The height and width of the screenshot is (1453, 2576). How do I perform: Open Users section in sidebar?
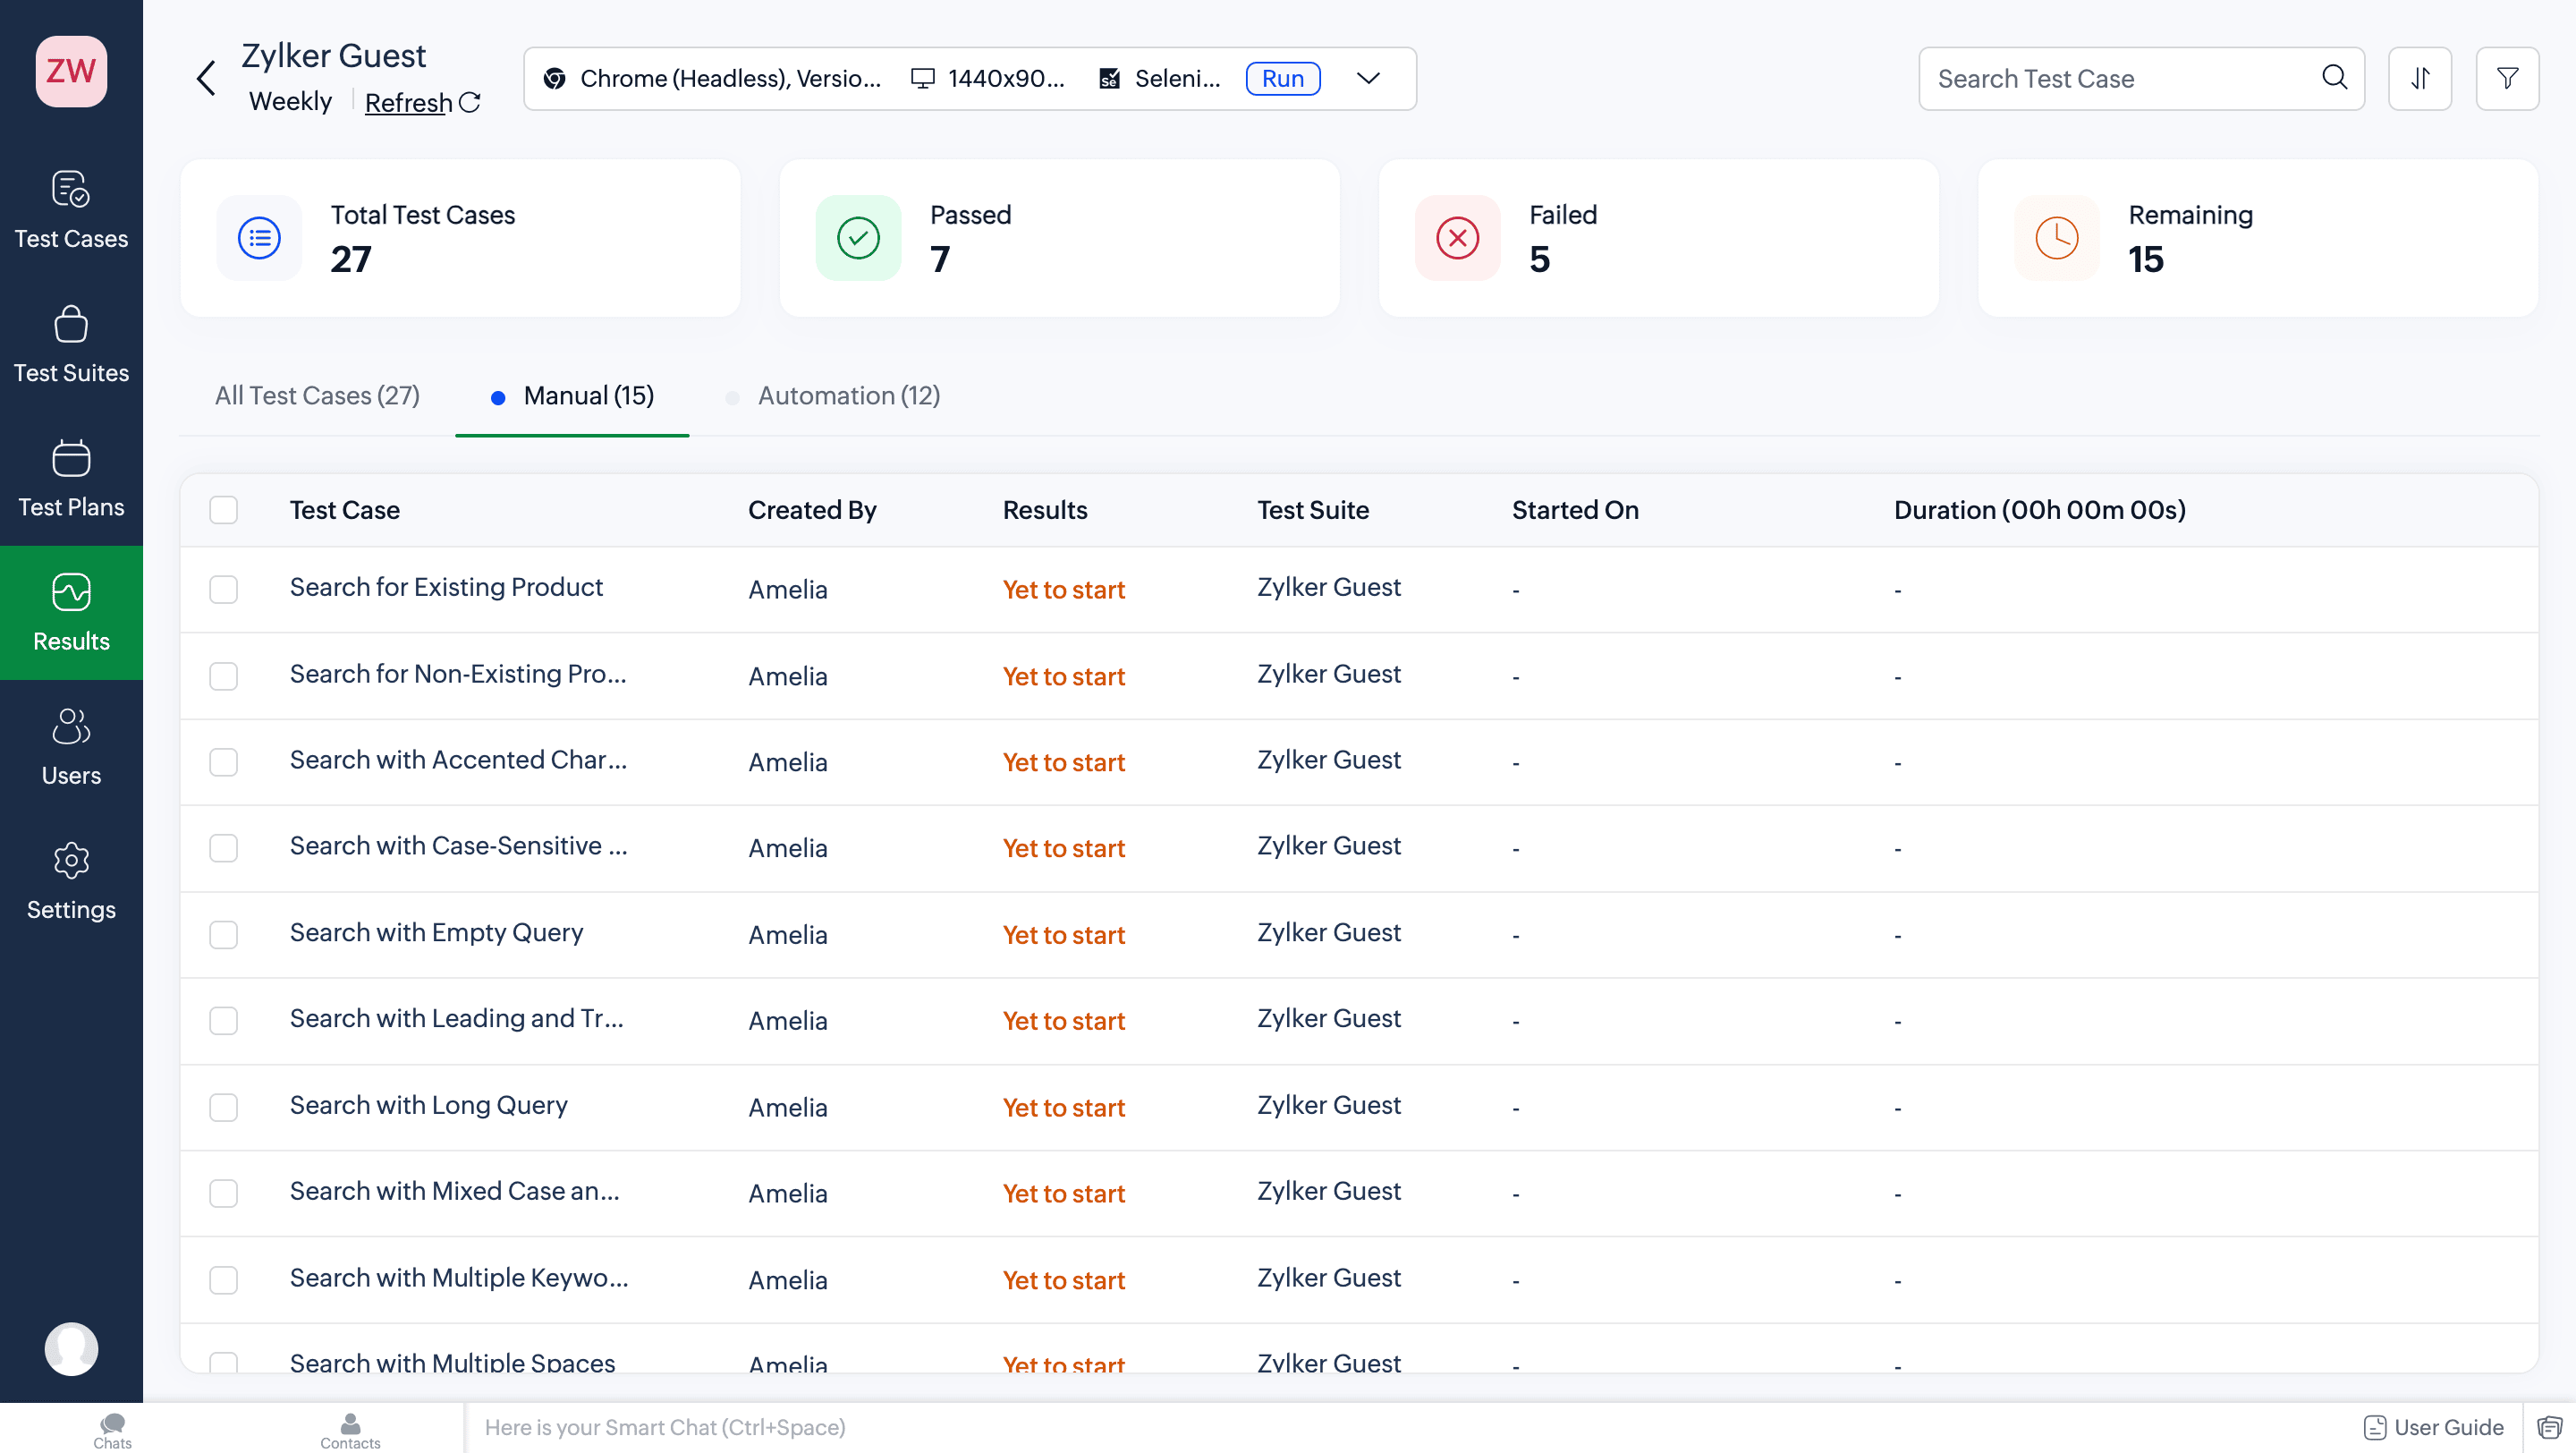[71, 747]
